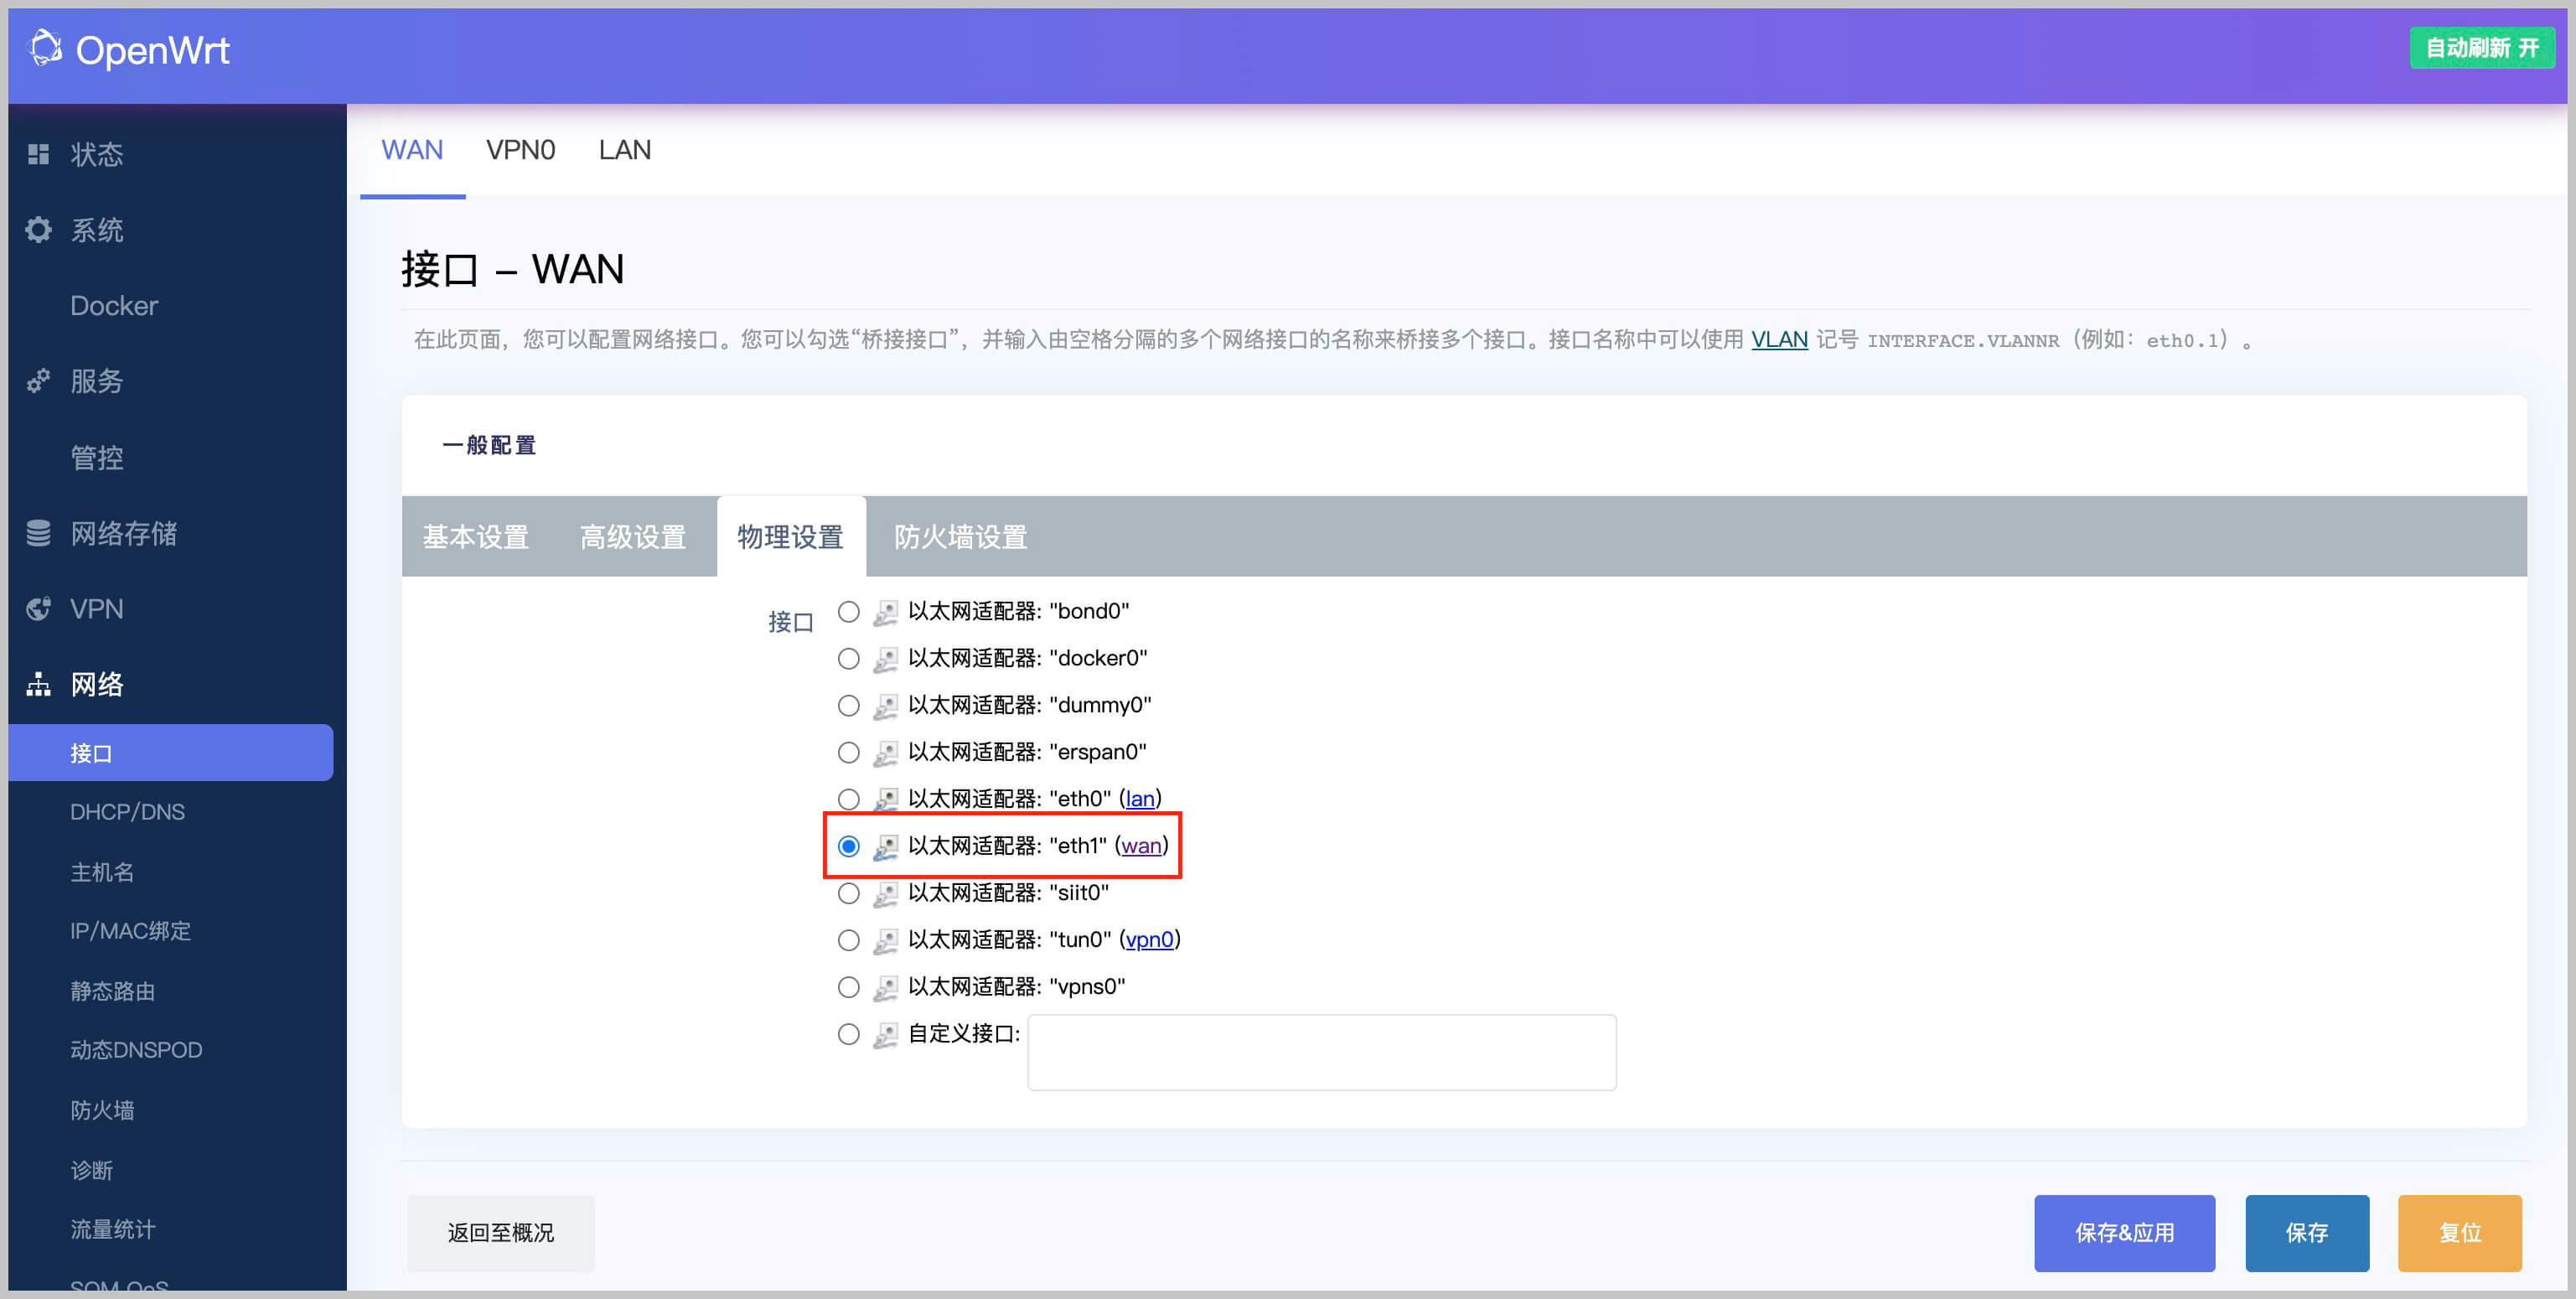Click the 保存&应用 button
Screen dimensions: 2576x1299
point(2123,1232)
